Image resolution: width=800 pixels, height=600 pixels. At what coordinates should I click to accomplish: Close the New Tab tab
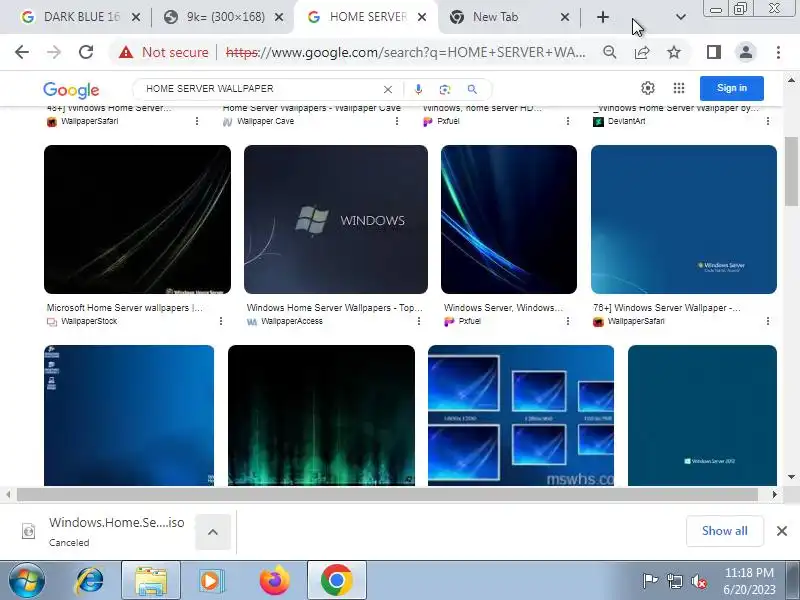click(x=565, y=17)
